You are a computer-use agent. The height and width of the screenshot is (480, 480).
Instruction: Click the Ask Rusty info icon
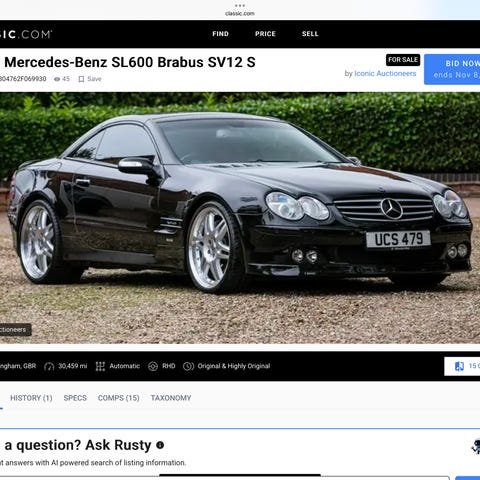160,445
